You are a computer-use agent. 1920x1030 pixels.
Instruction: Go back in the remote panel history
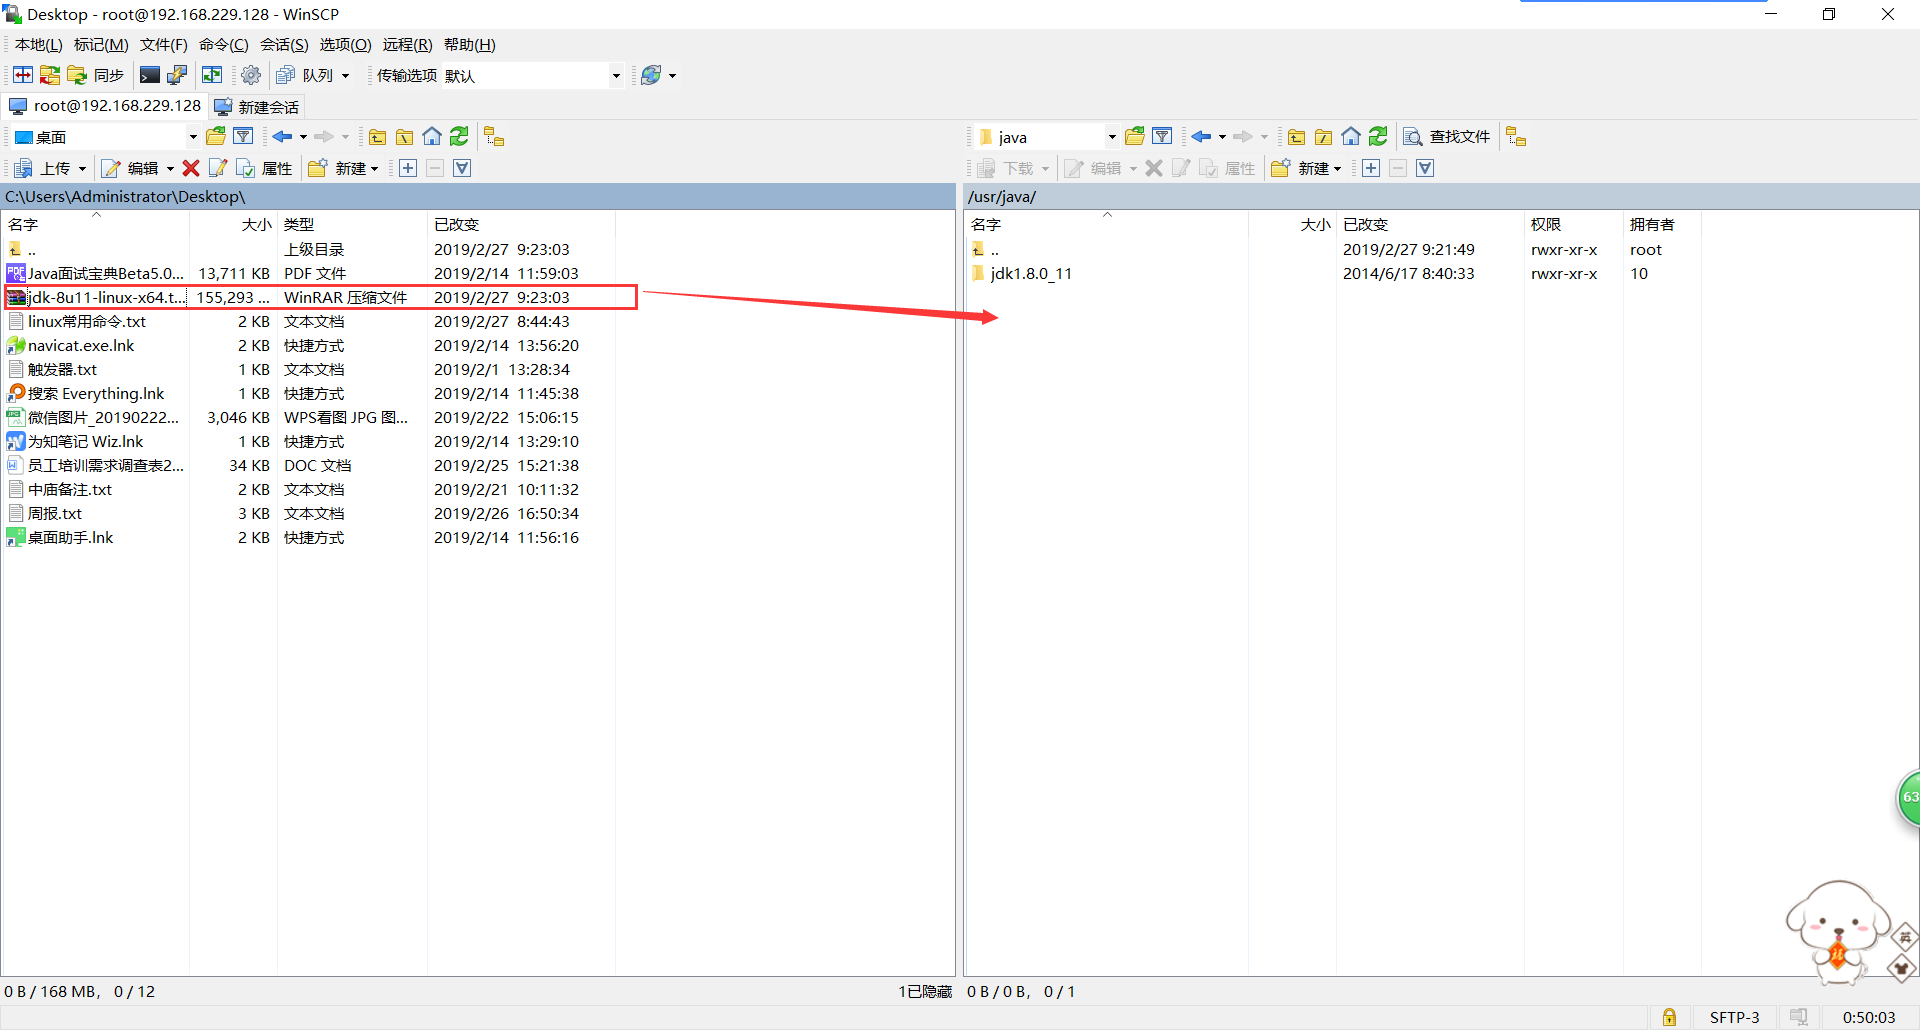point(1201,137)
